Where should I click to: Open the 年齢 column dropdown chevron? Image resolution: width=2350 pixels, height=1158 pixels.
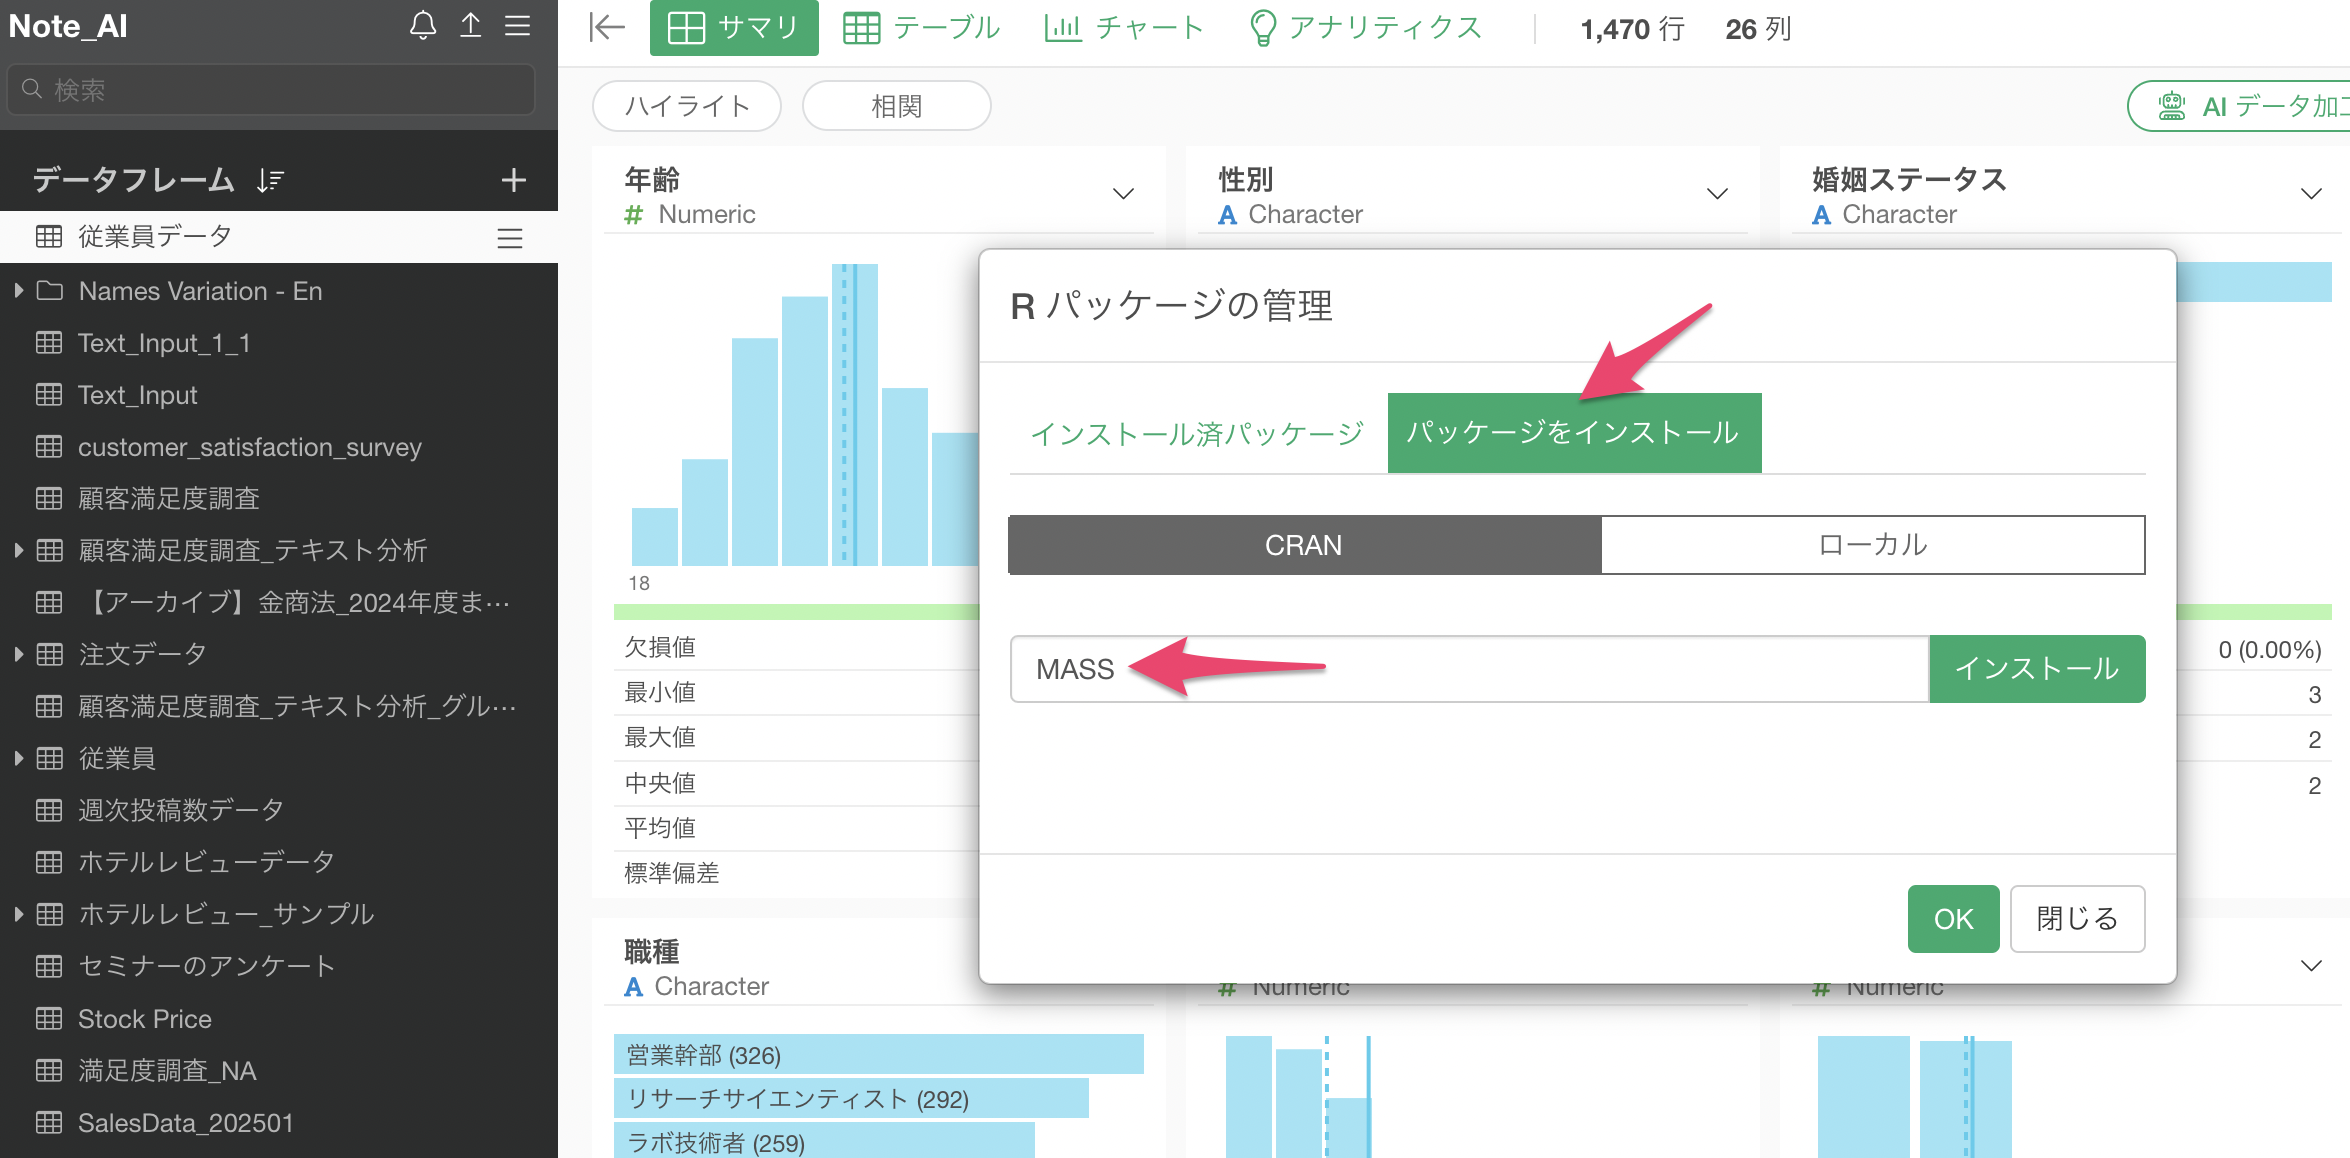point(1123,194)
